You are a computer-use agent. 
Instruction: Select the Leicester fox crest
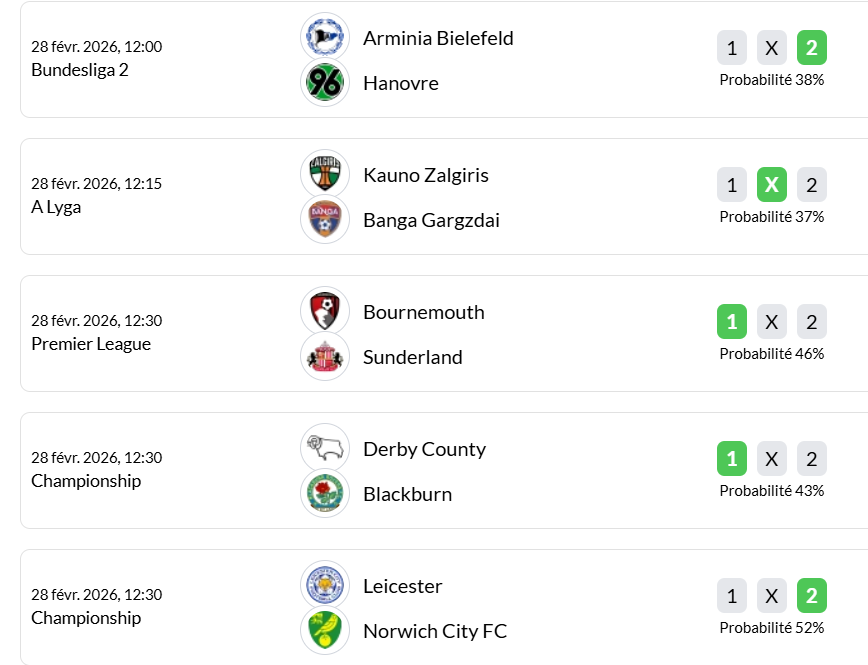point(325,585)
